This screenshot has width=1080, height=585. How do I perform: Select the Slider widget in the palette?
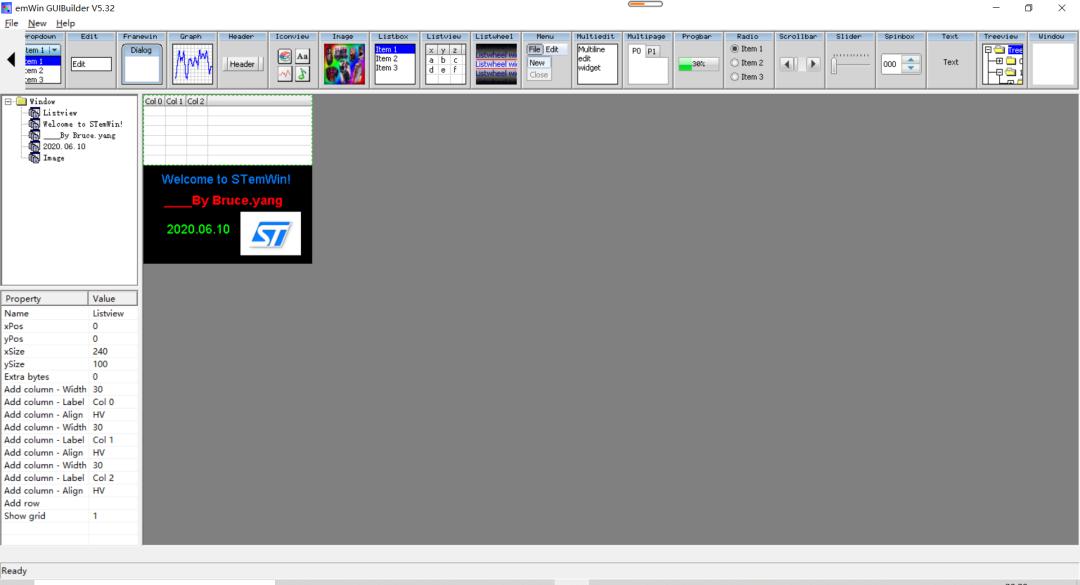pyautogui.click(x=850, y=60)
